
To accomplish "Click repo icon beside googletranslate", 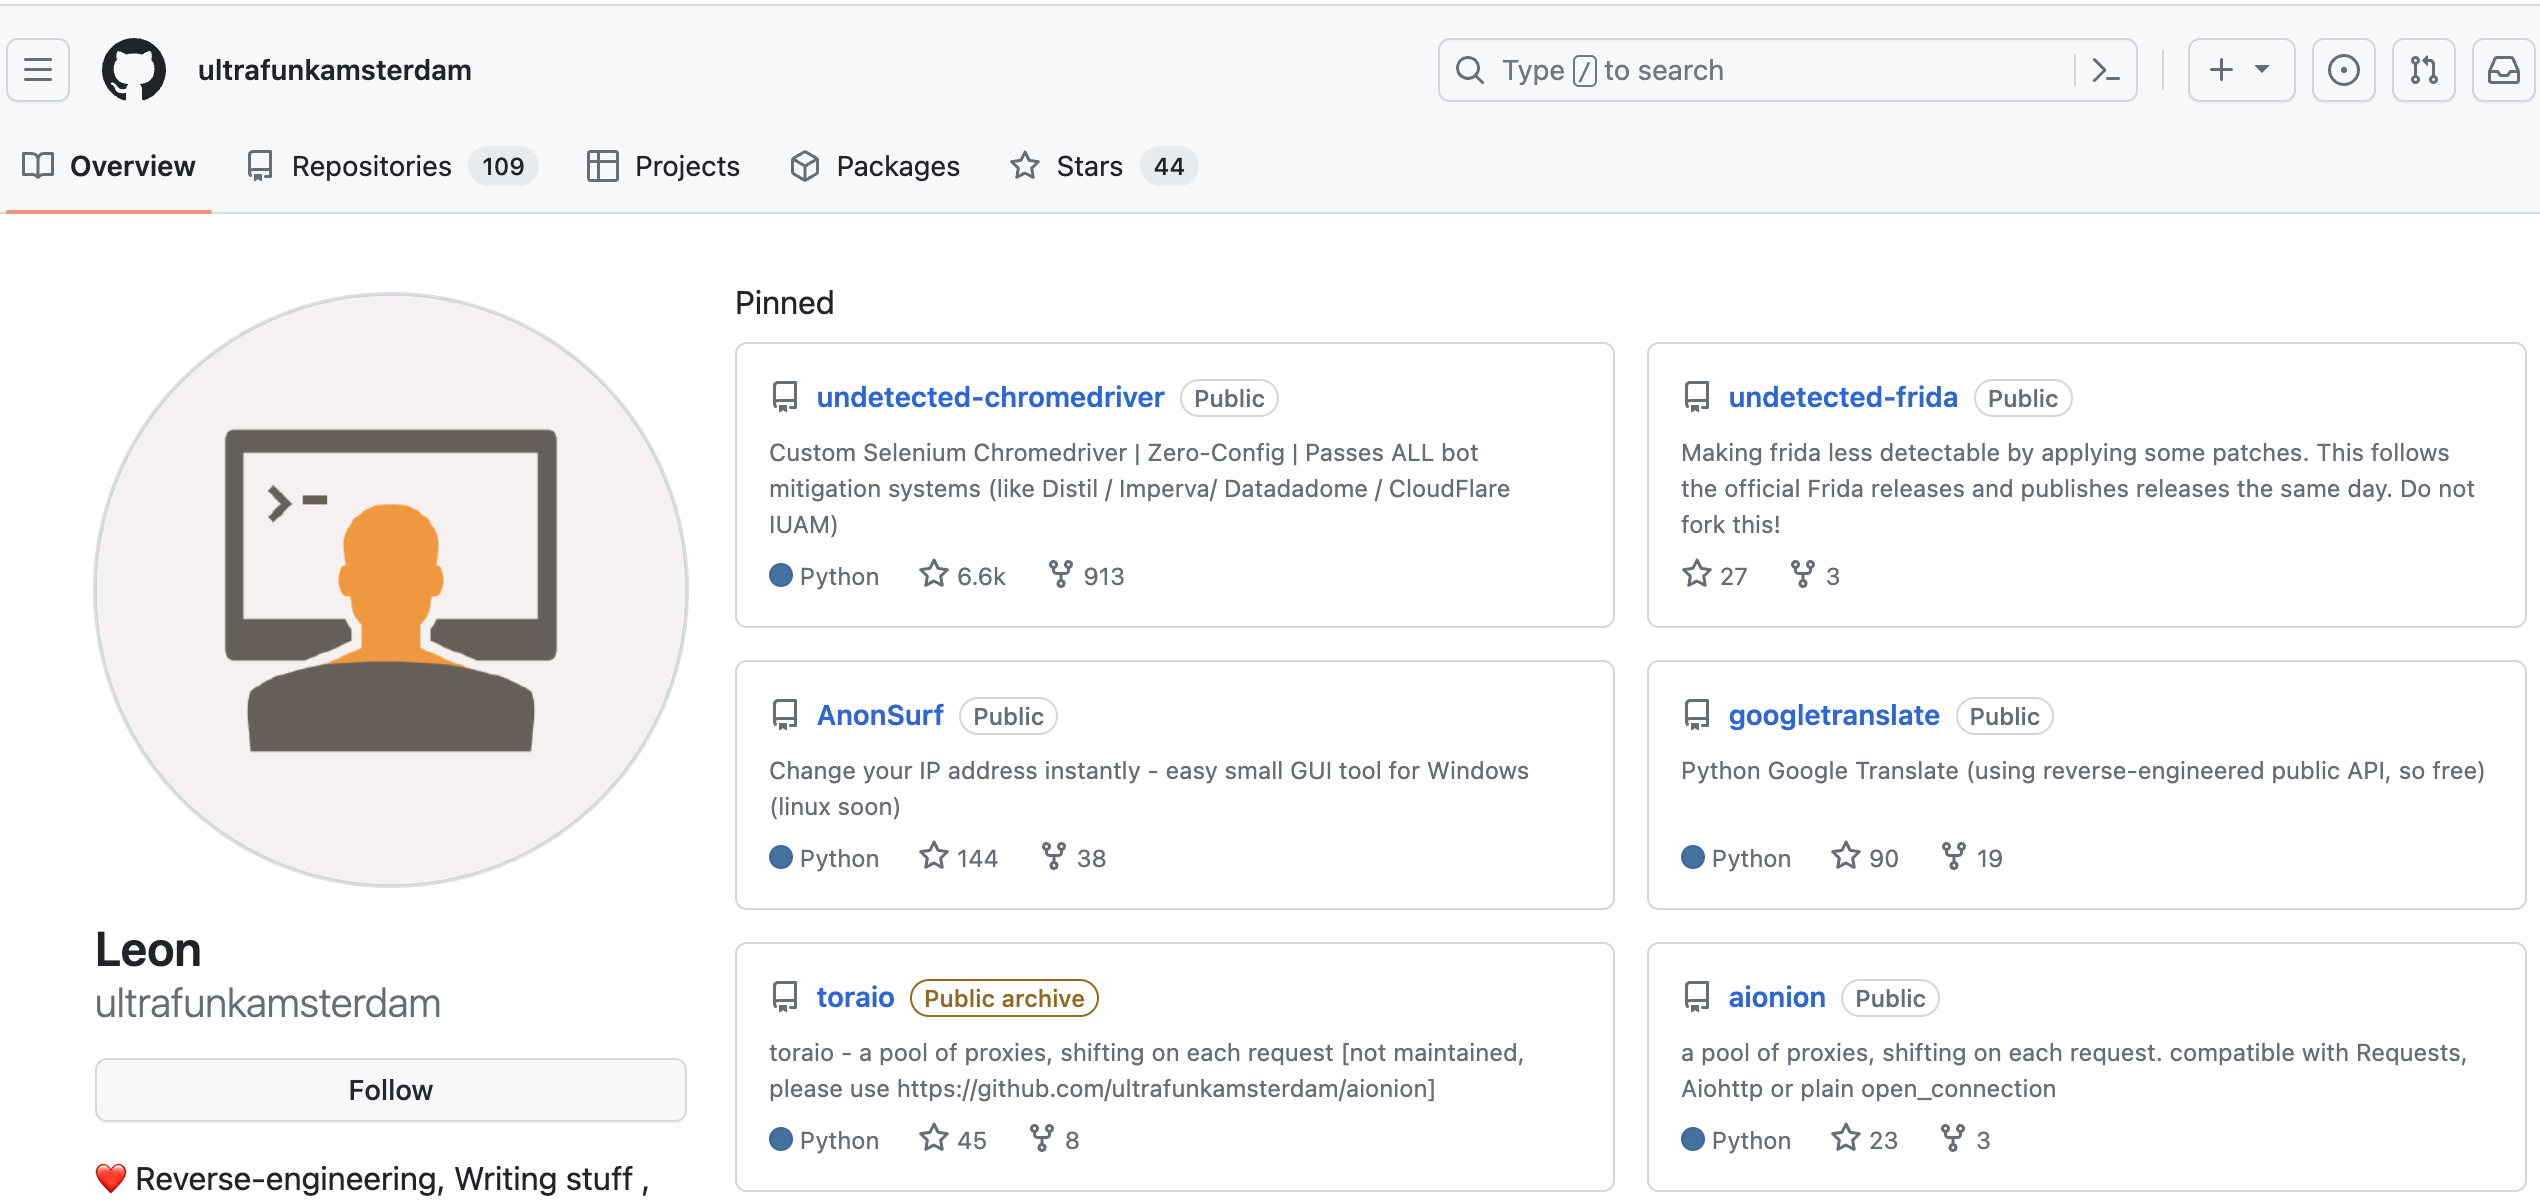I will click(1697, 716).
